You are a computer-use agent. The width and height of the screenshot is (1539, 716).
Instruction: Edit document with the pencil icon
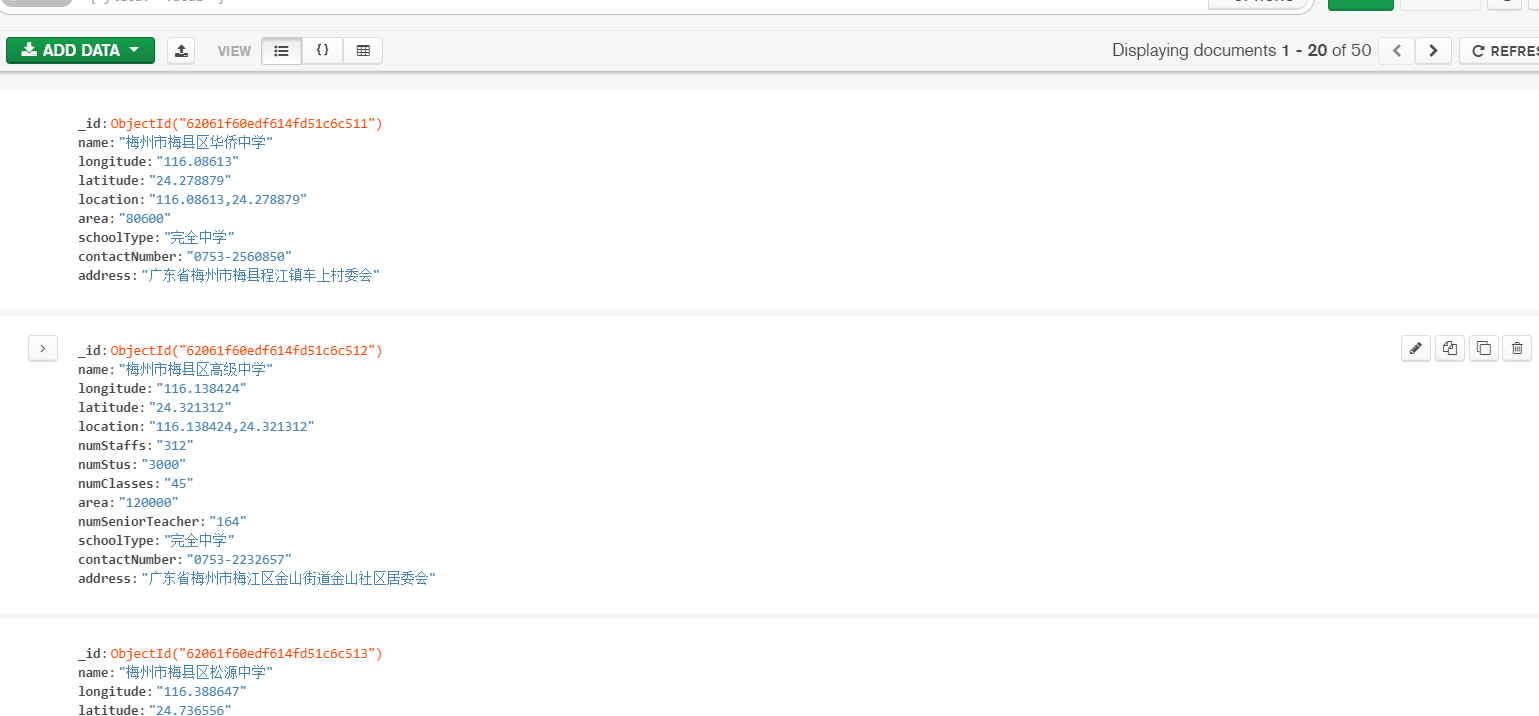(x=1415, y=348)
